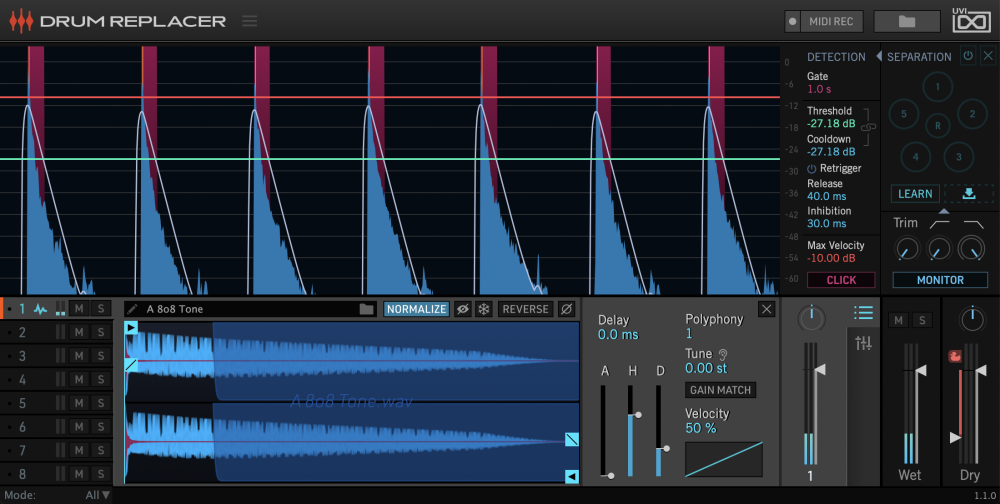The width and height of the screenshot is (1000, 504).
Task: Open the preset folder browser in header
Action: coord(906,21)
